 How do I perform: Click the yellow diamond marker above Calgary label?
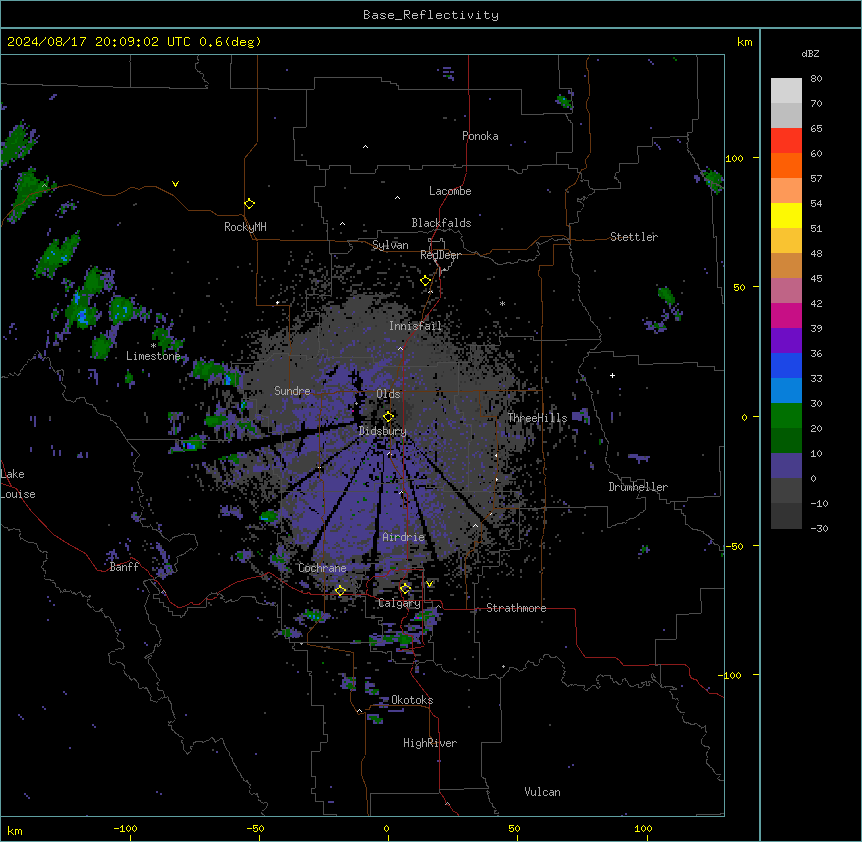[x=405, y=589]
